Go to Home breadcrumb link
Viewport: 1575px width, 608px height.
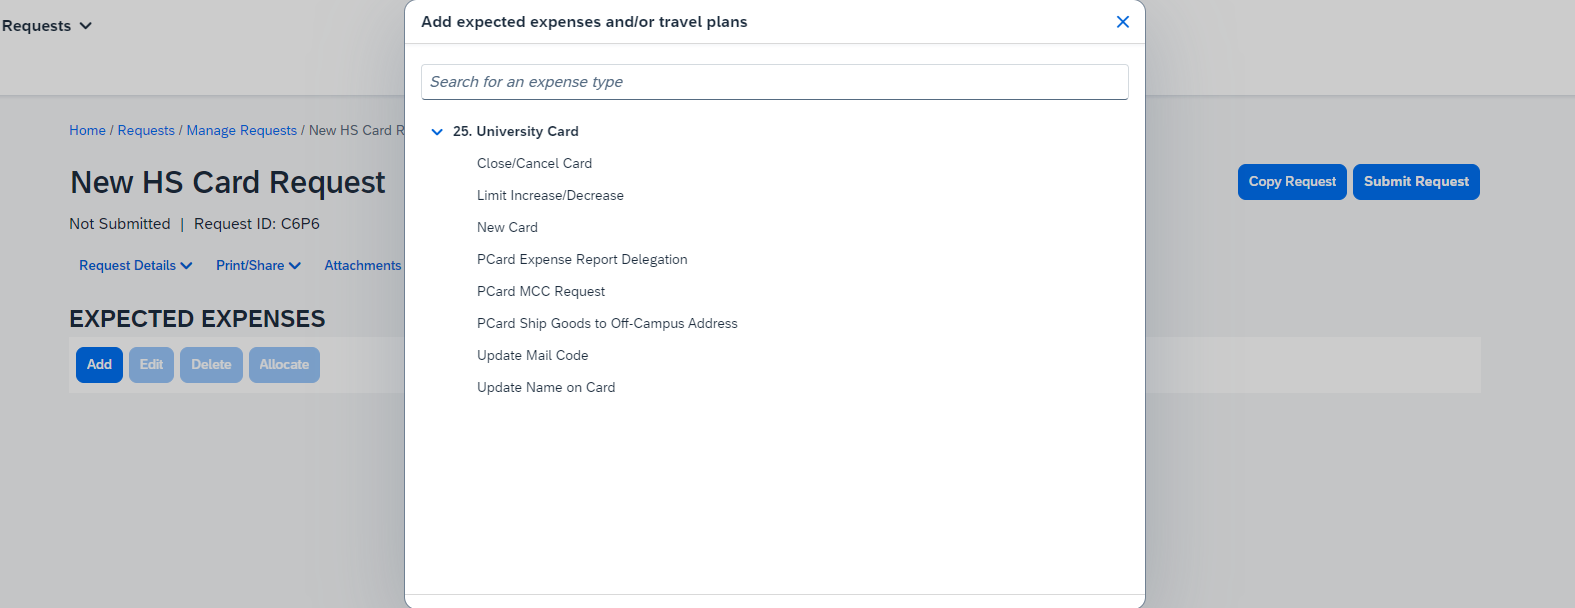[87, 131]
